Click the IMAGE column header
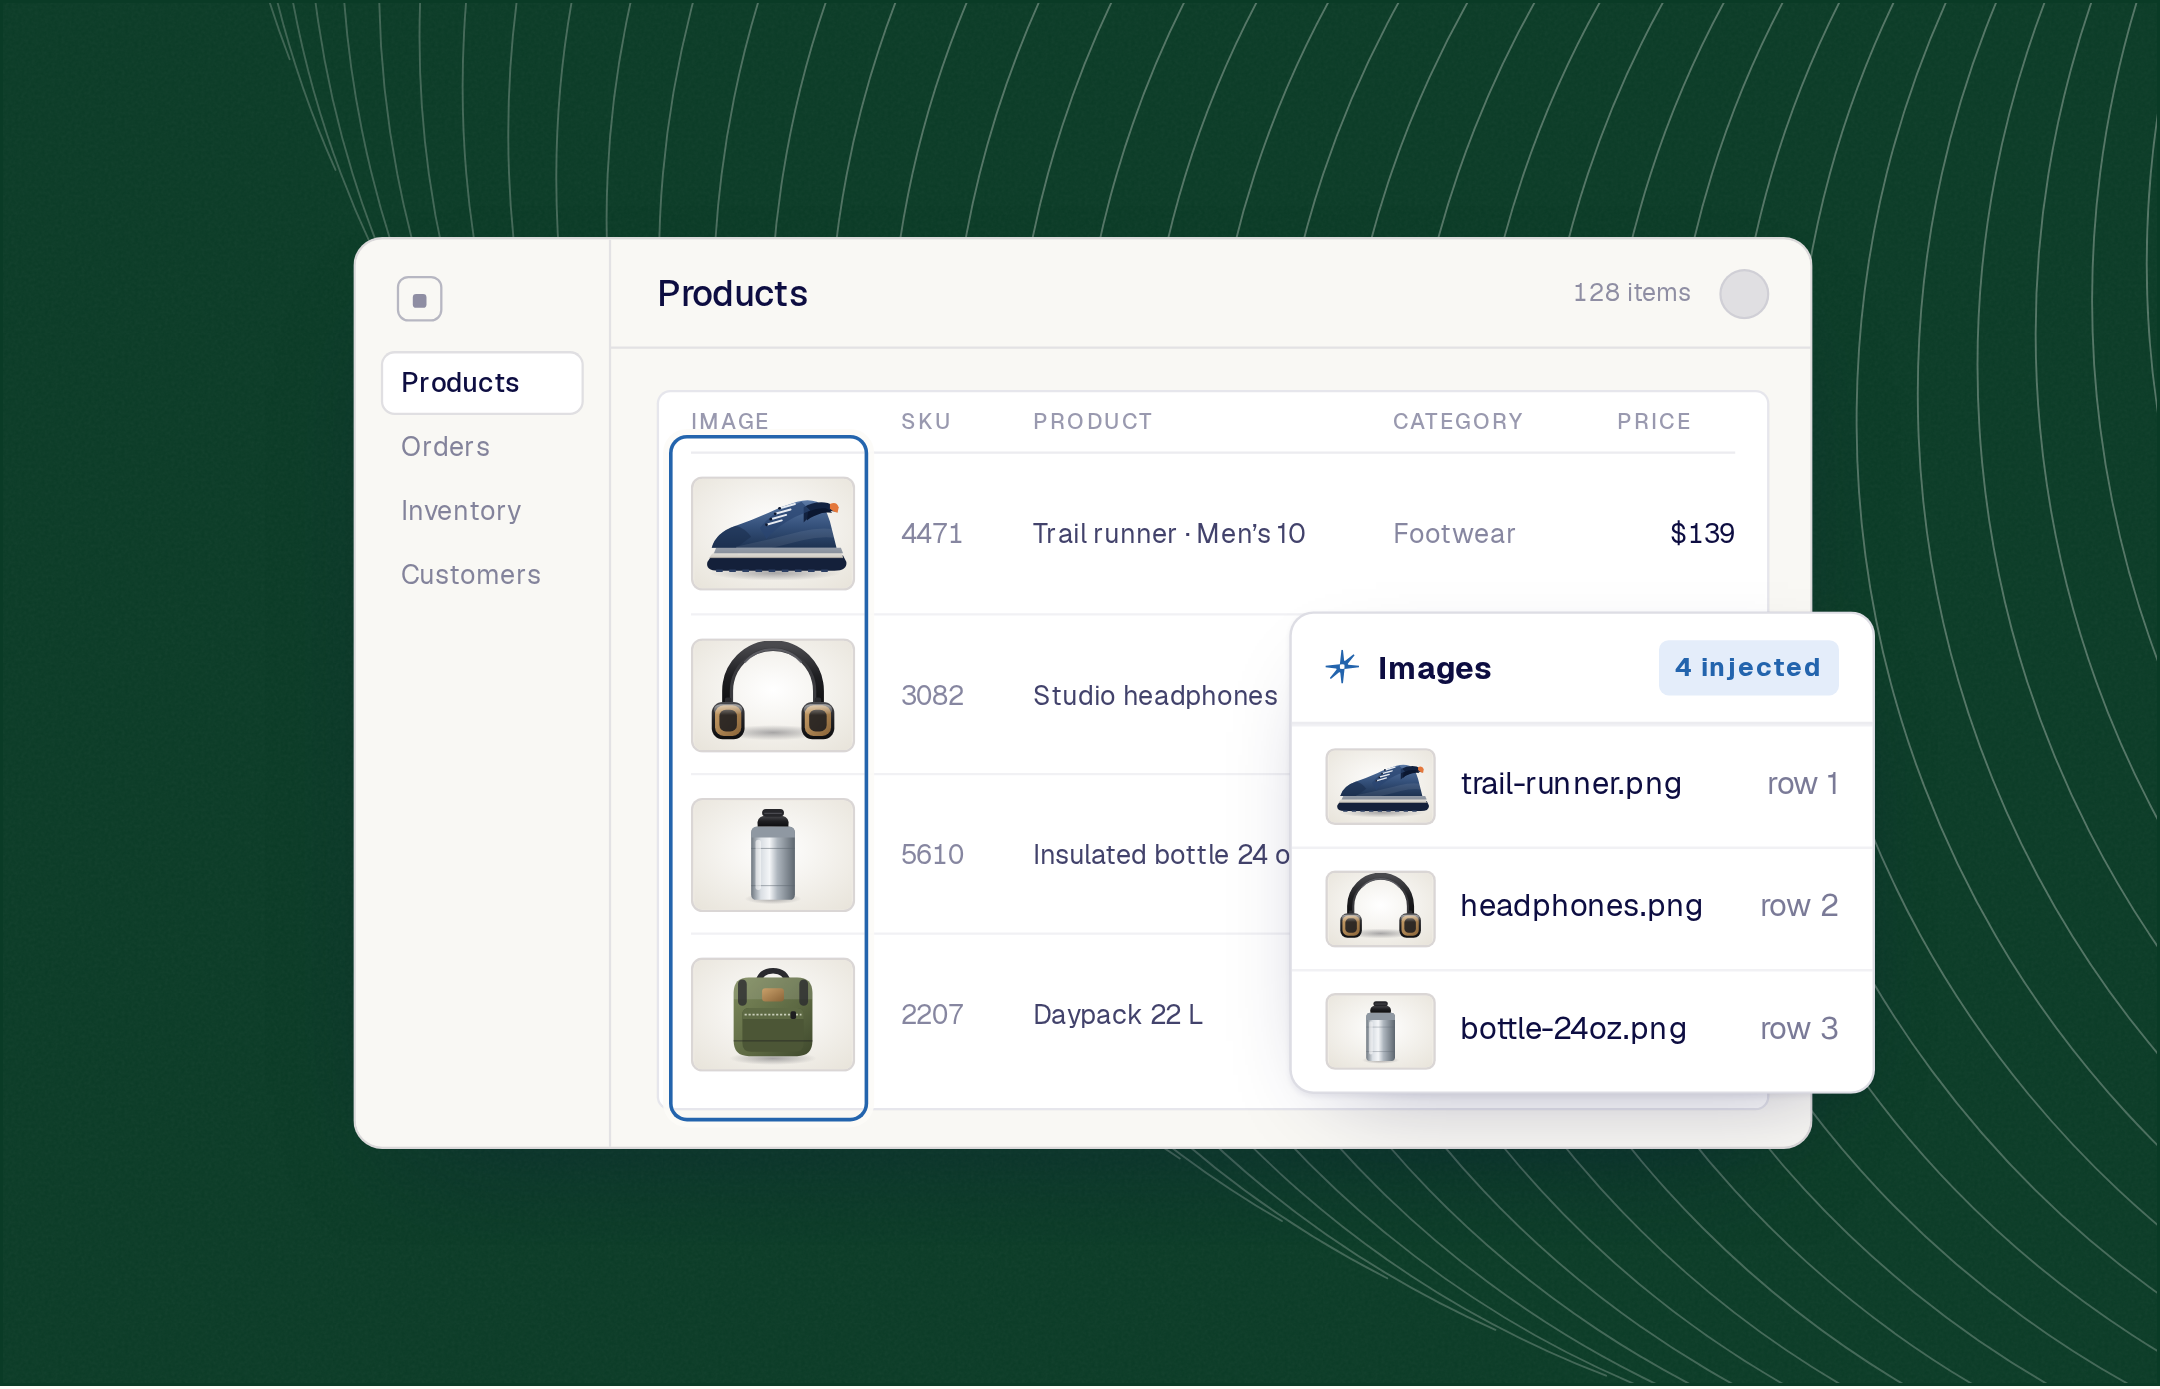This screenshot has height=1389, width=2160. 730,422
